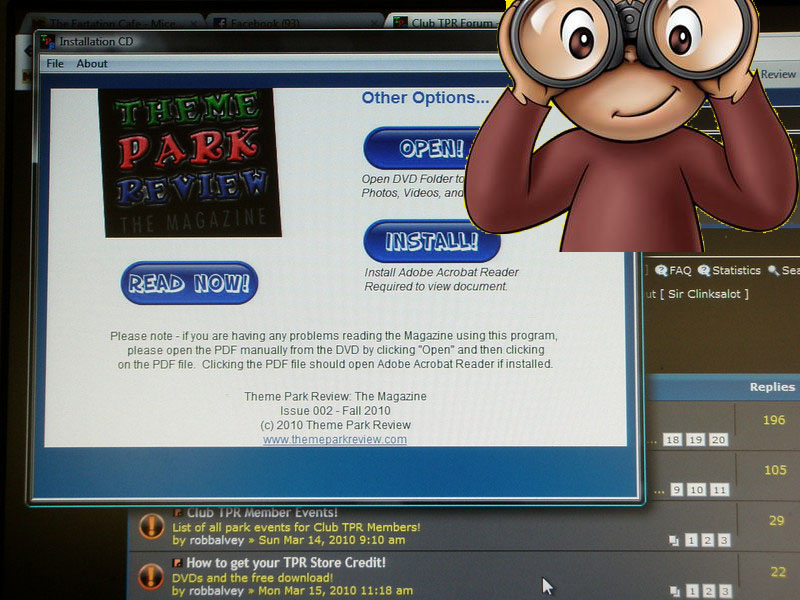Screen dimensions: 800x600
Task: Go to page 1 of Member Events topic
Action: coord(691,540)
